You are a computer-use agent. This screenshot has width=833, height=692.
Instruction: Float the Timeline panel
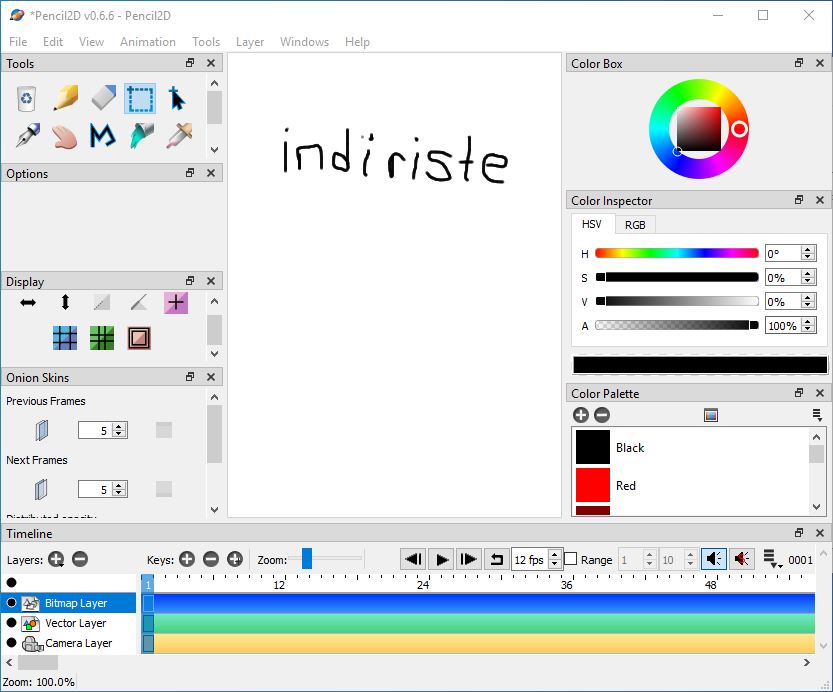[798, 533]
